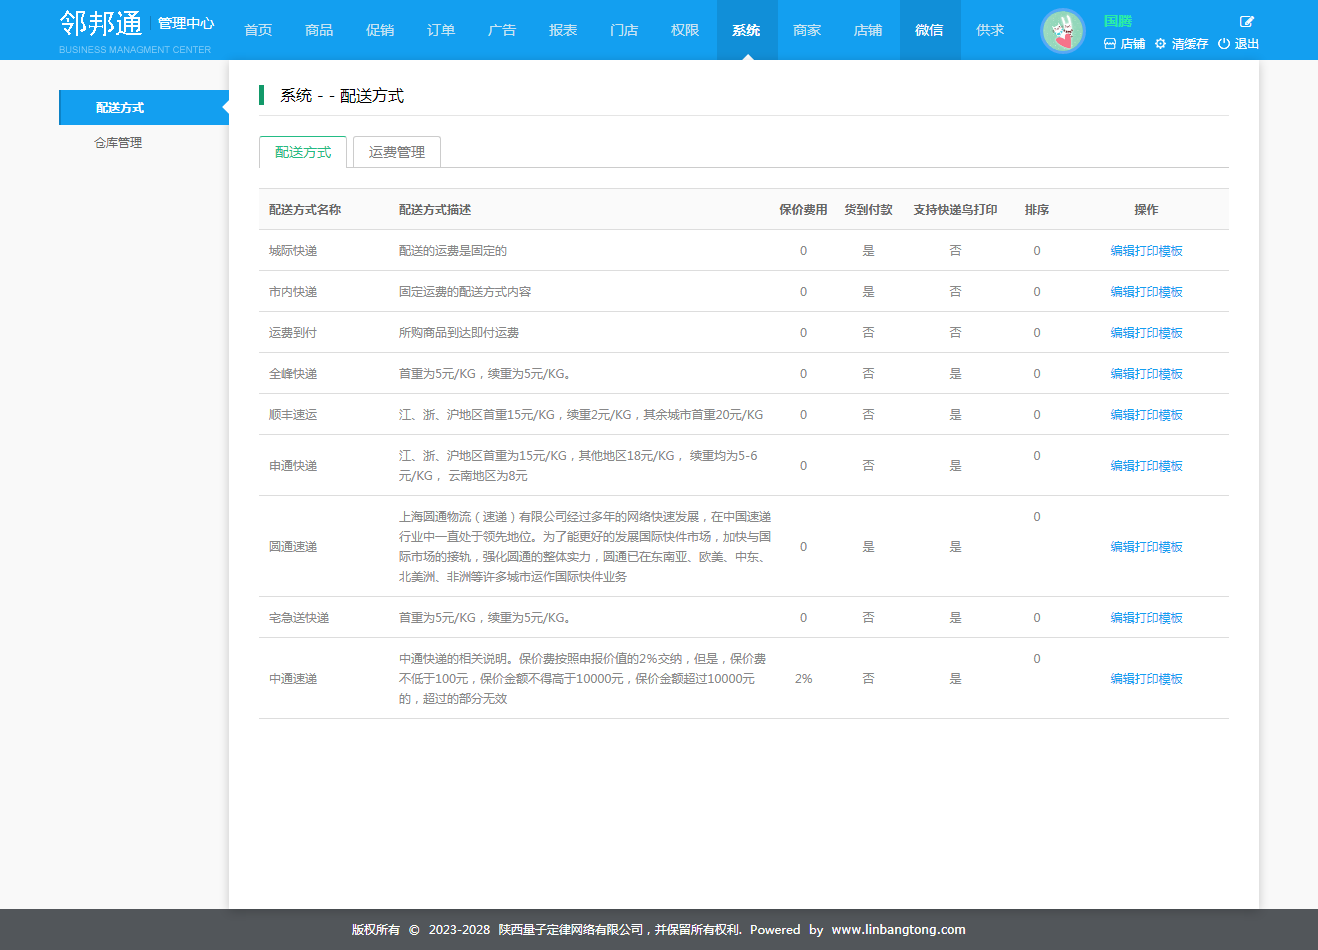The width and height of the screenshot is (1318, 950).
Task: Click the 退出 power icon
Action: click(x=1224, y=44)
